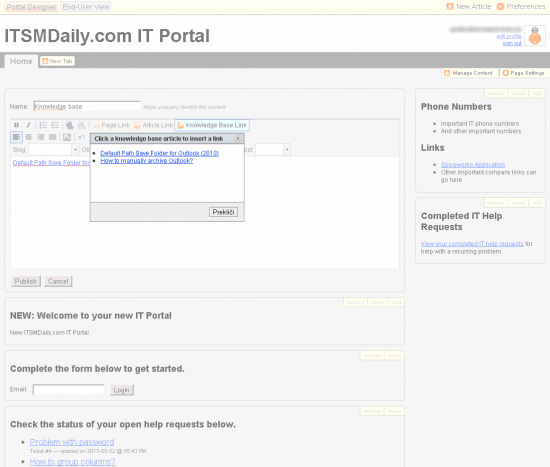The image size is (550, 467).
Task: Insert link to Default Path Save Folder article
Action: [160, 153]
